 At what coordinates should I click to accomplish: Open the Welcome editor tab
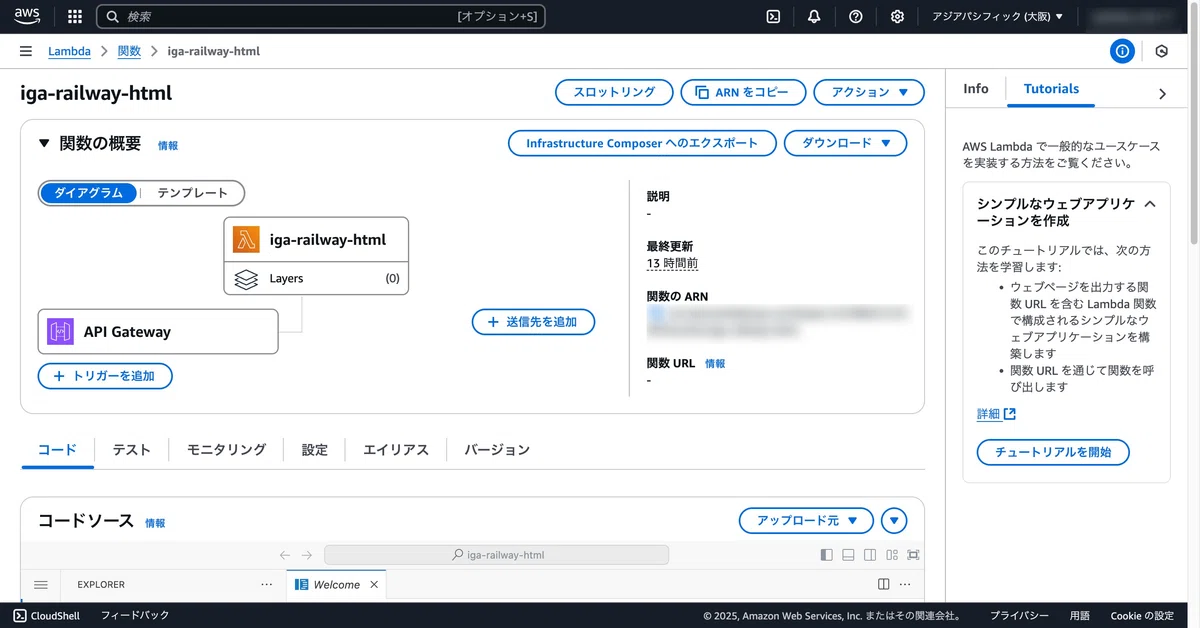point(336,585)
